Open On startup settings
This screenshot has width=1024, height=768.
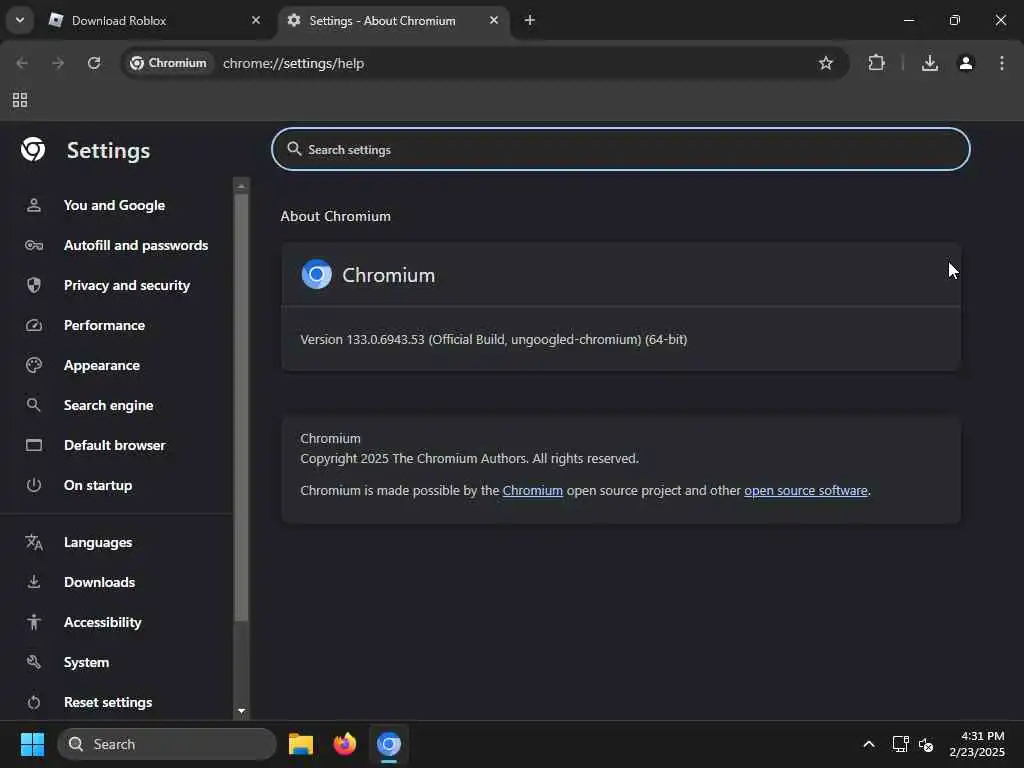tap(98, 485)
